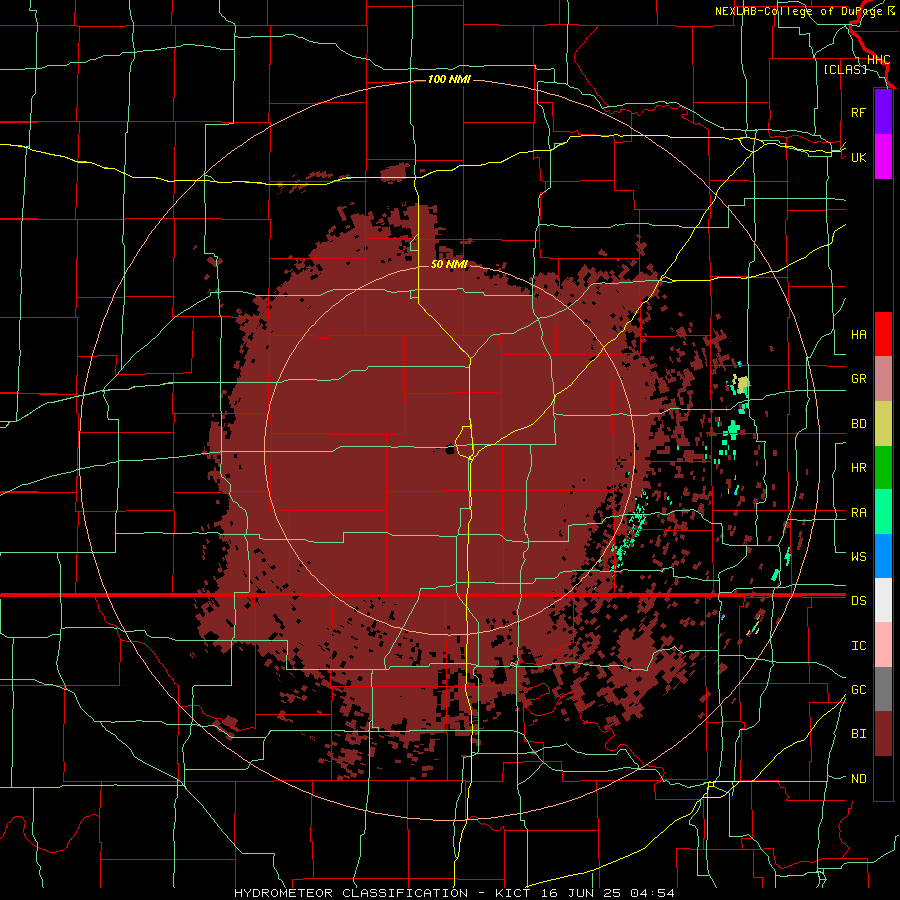900x900 pixels.
Task: Click the 100 NMI range ring label
Action: click(x=449, y=79)
